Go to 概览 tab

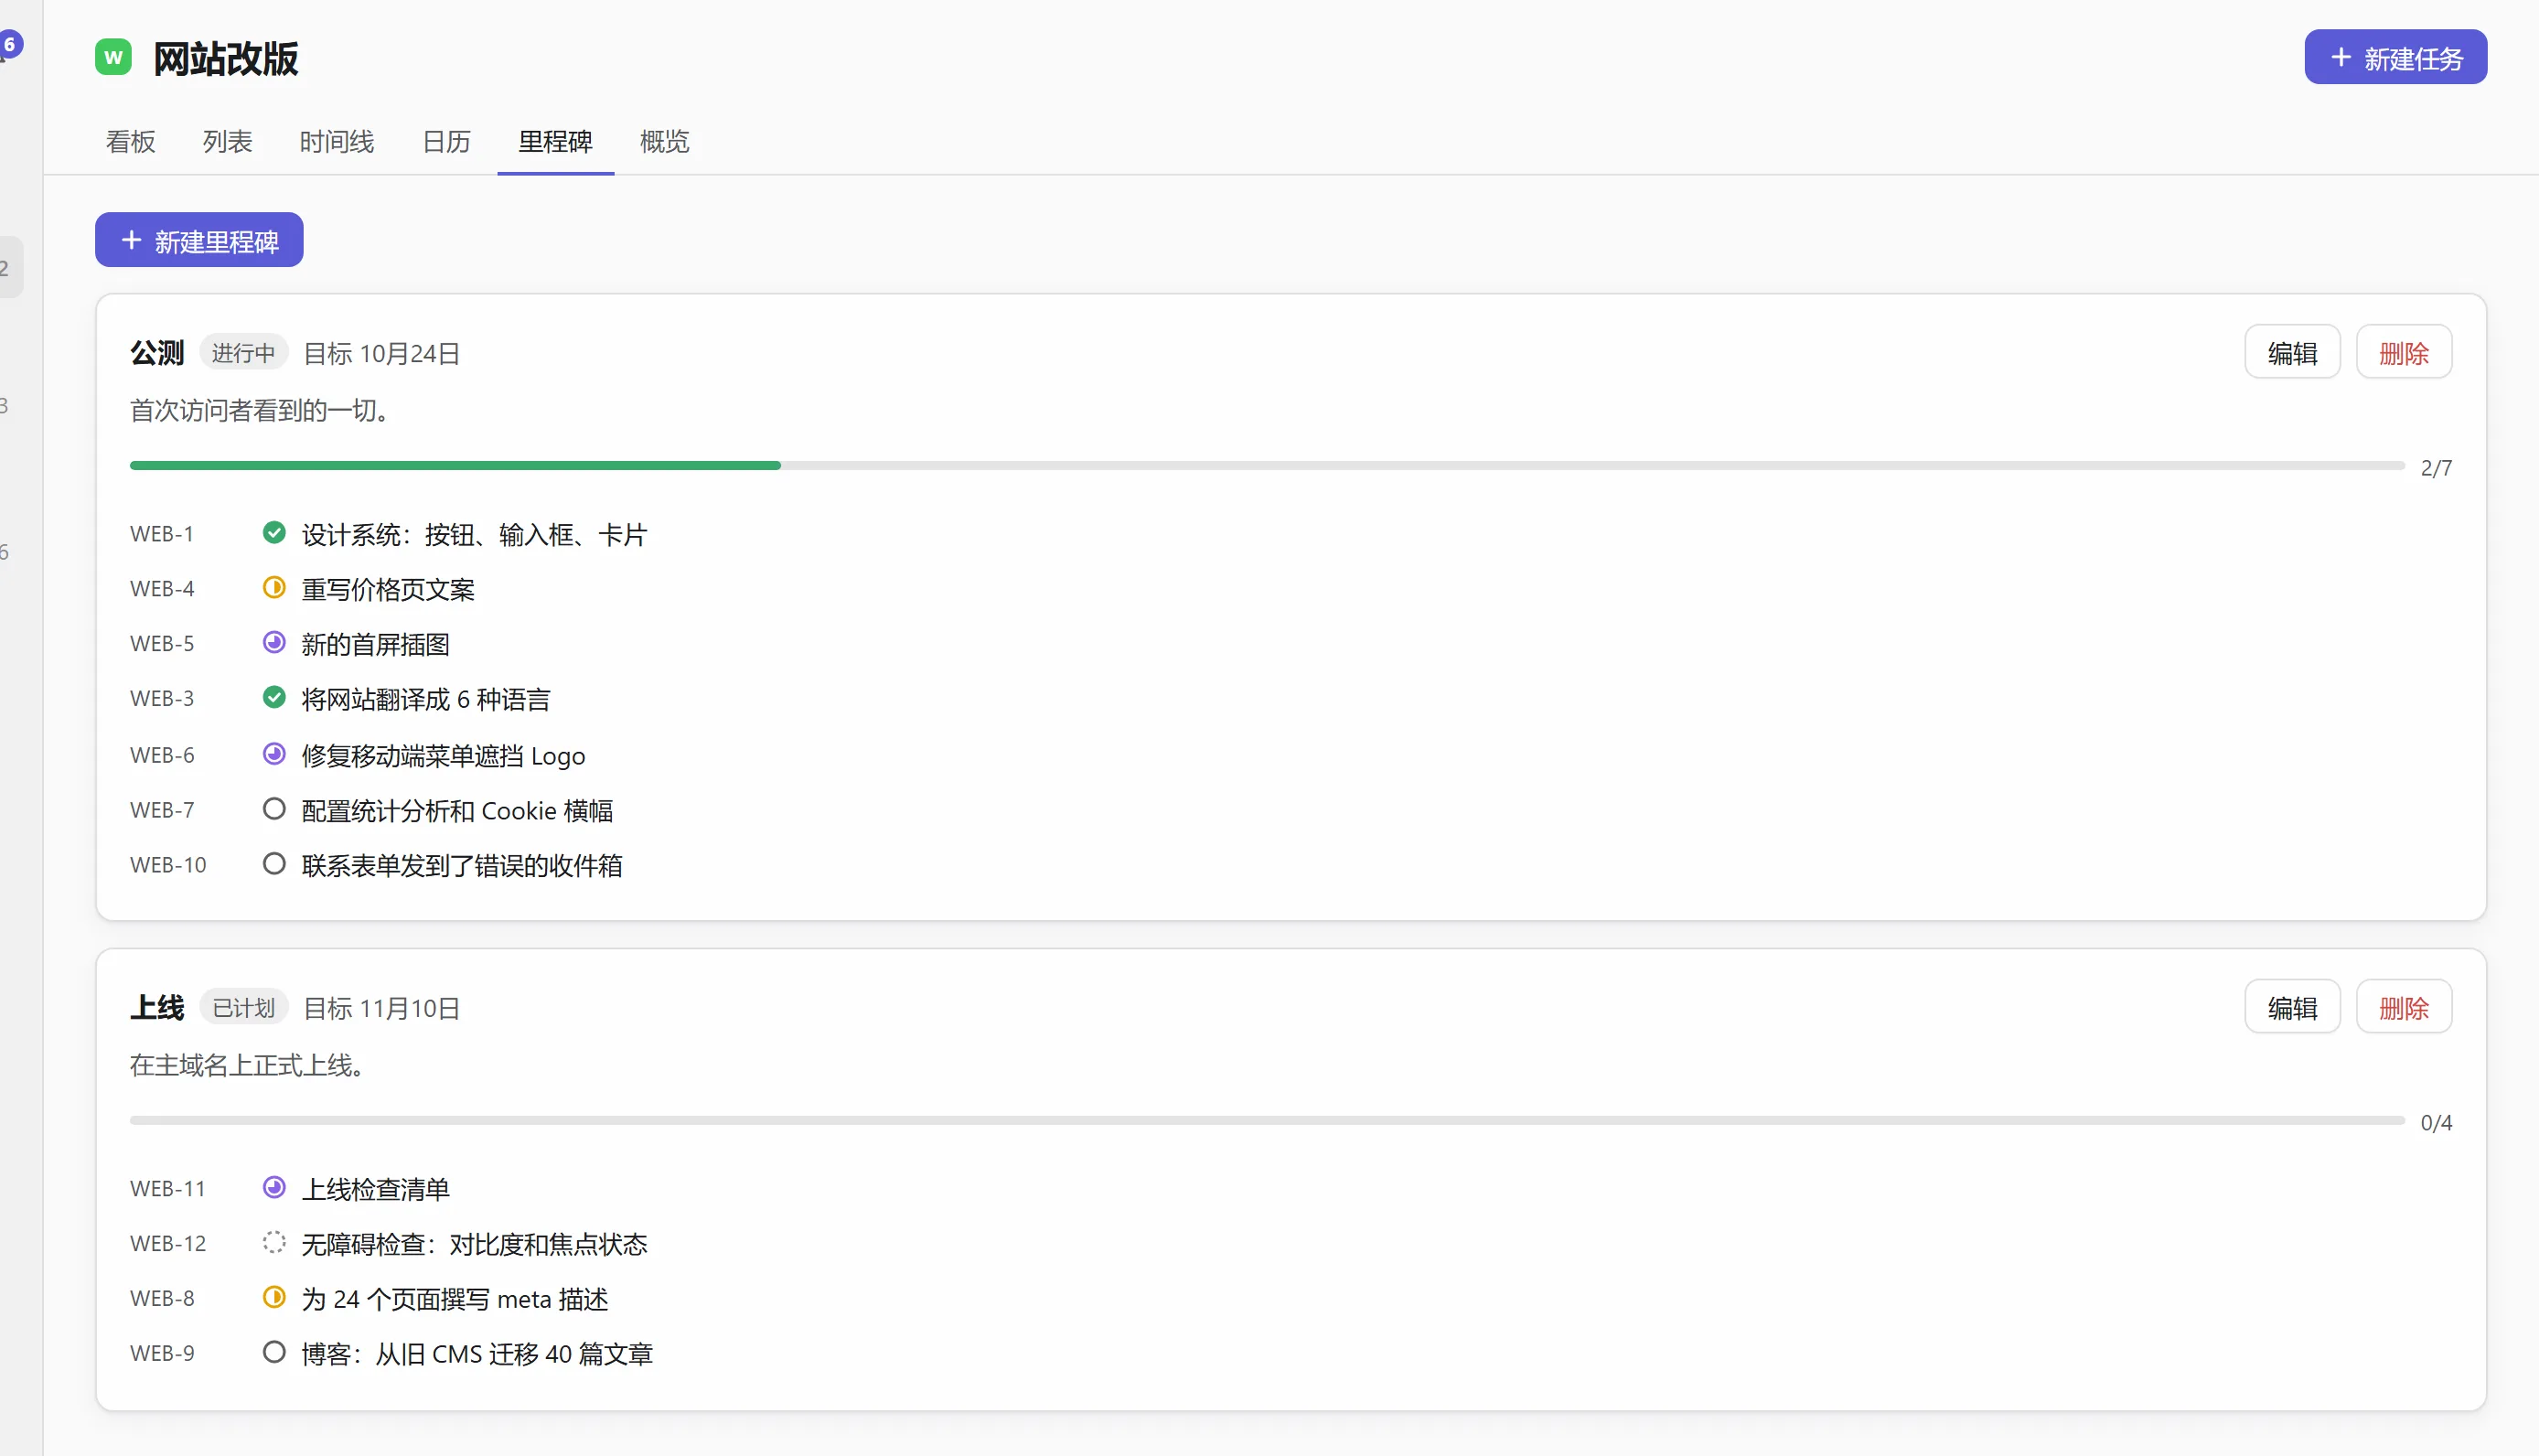(x=665, y=142)
